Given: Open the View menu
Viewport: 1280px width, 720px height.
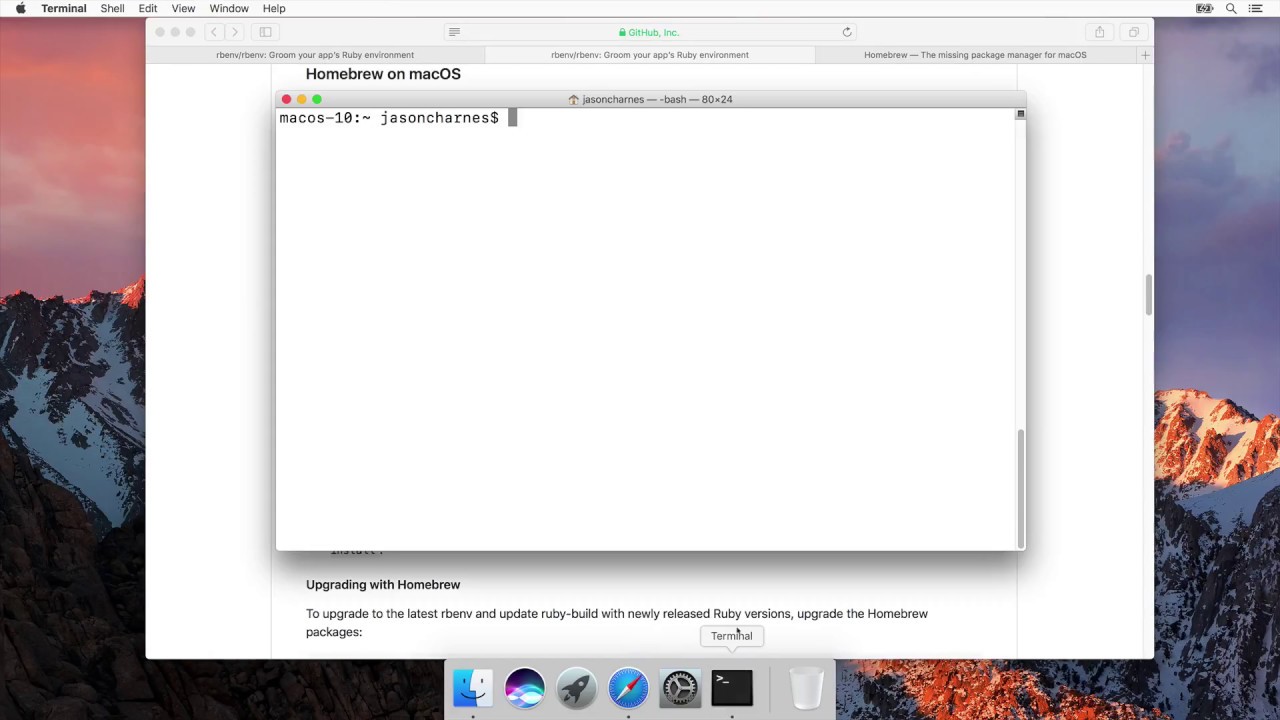Looking at the screenshot, I should tap(183, 8).
